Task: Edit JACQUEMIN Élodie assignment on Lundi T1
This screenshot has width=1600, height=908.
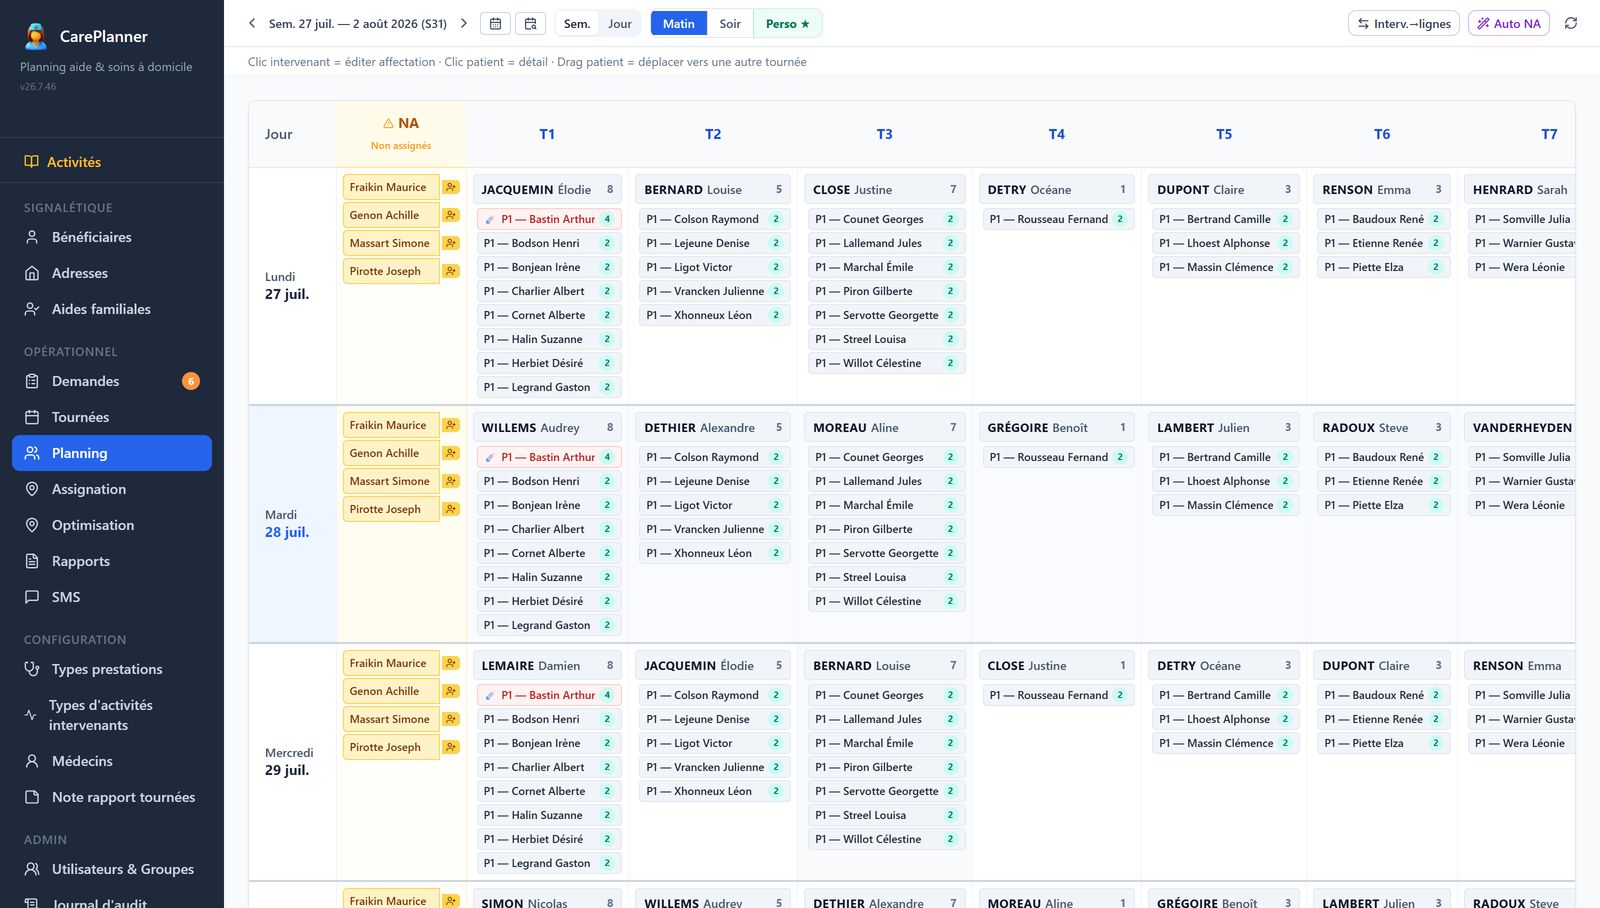Action: (x=547, y=189)
